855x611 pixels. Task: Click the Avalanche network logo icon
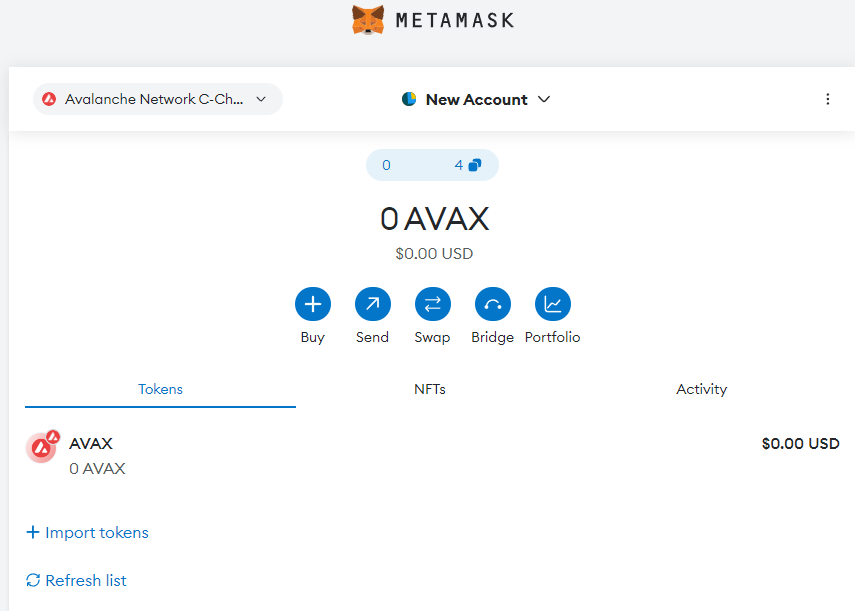point(49,99)
